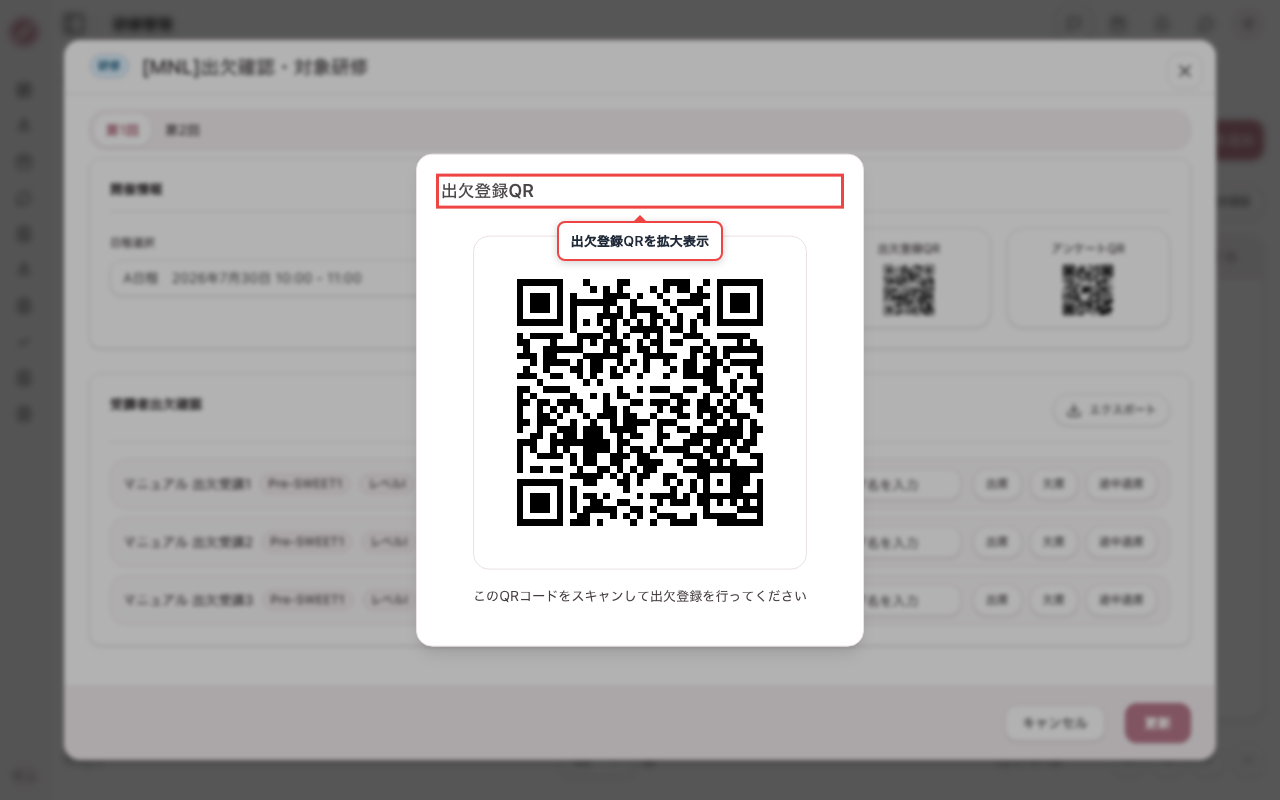Click the export download icon
This screenshot has width=1280, height=800.
(x=1074, y=410)
